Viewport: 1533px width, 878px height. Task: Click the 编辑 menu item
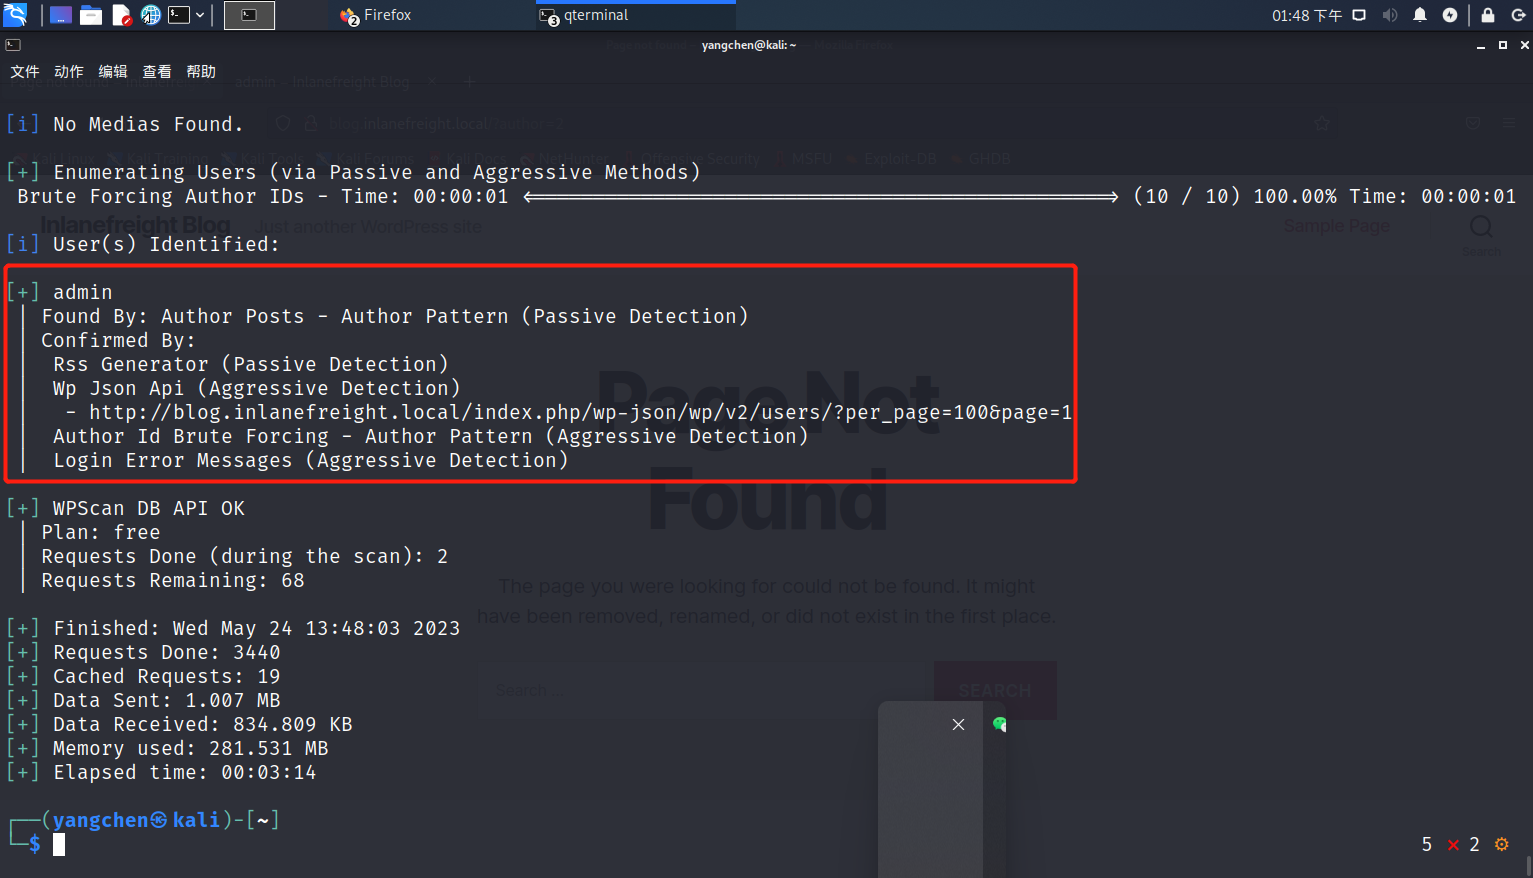112,71
